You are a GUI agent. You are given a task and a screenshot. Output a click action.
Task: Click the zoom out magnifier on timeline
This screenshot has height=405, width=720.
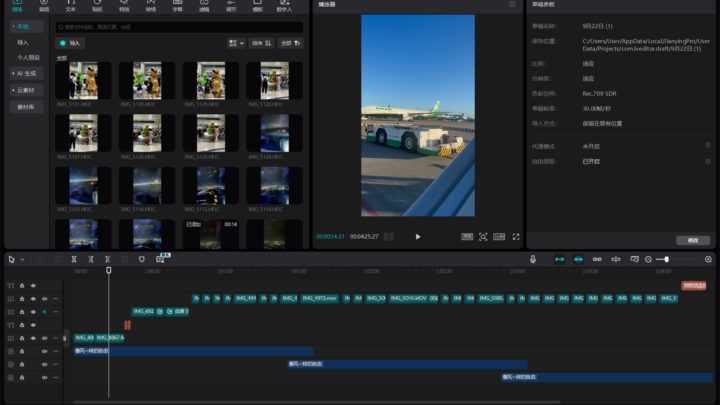click(648, 259)
